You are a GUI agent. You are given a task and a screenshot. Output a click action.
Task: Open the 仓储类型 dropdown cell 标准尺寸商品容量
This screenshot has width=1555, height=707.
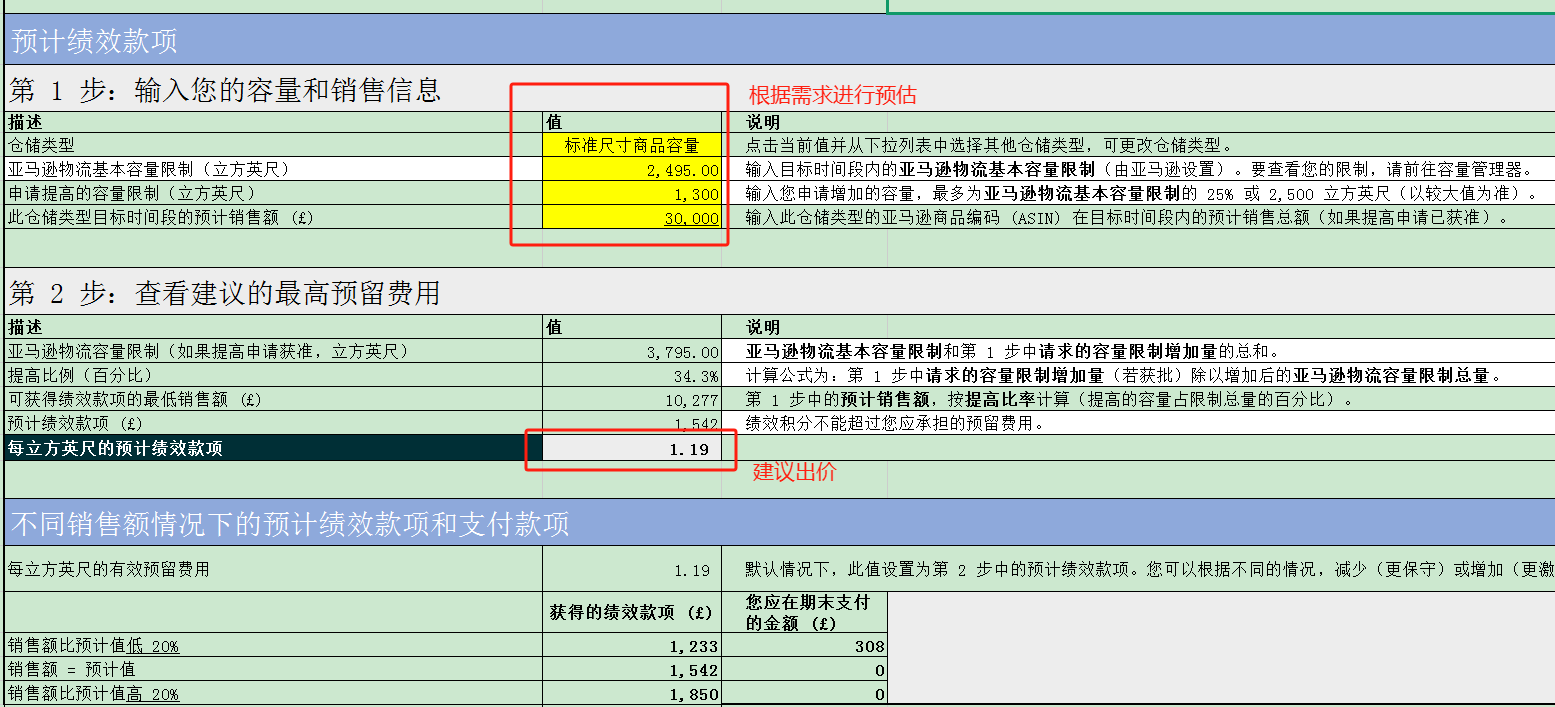pyautogui.click(x=631, y=146)
